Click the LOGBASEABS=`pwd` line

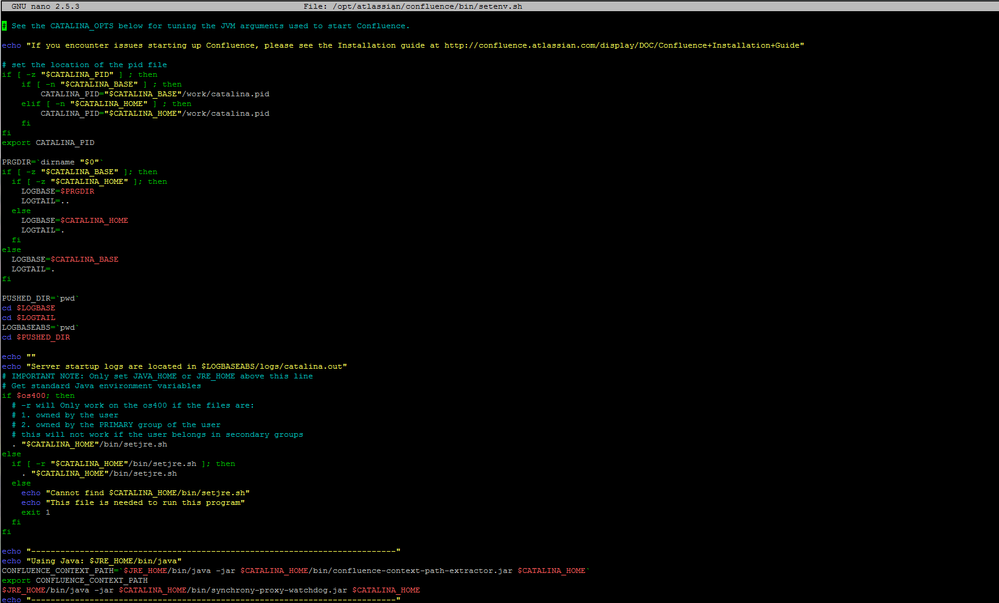[x=41, y=328]
